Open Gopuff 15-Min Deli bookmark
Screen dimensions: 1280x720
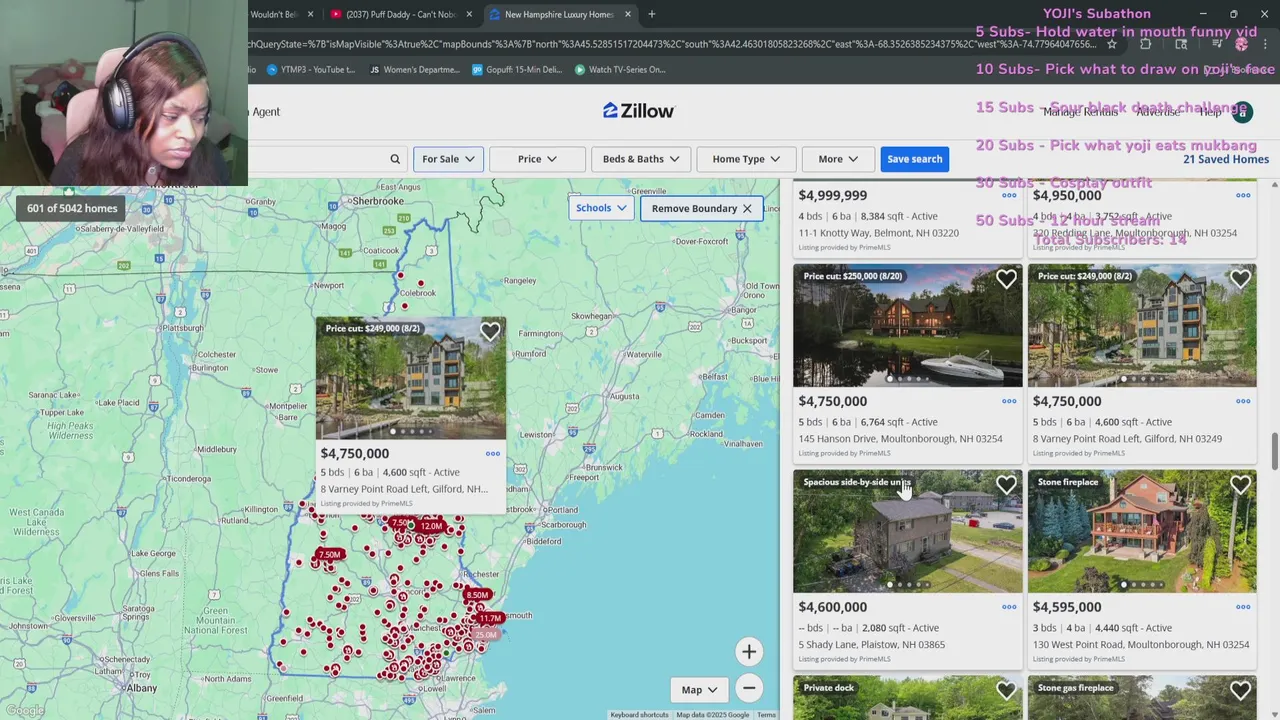pyautogui.click(x=517, y=70)
